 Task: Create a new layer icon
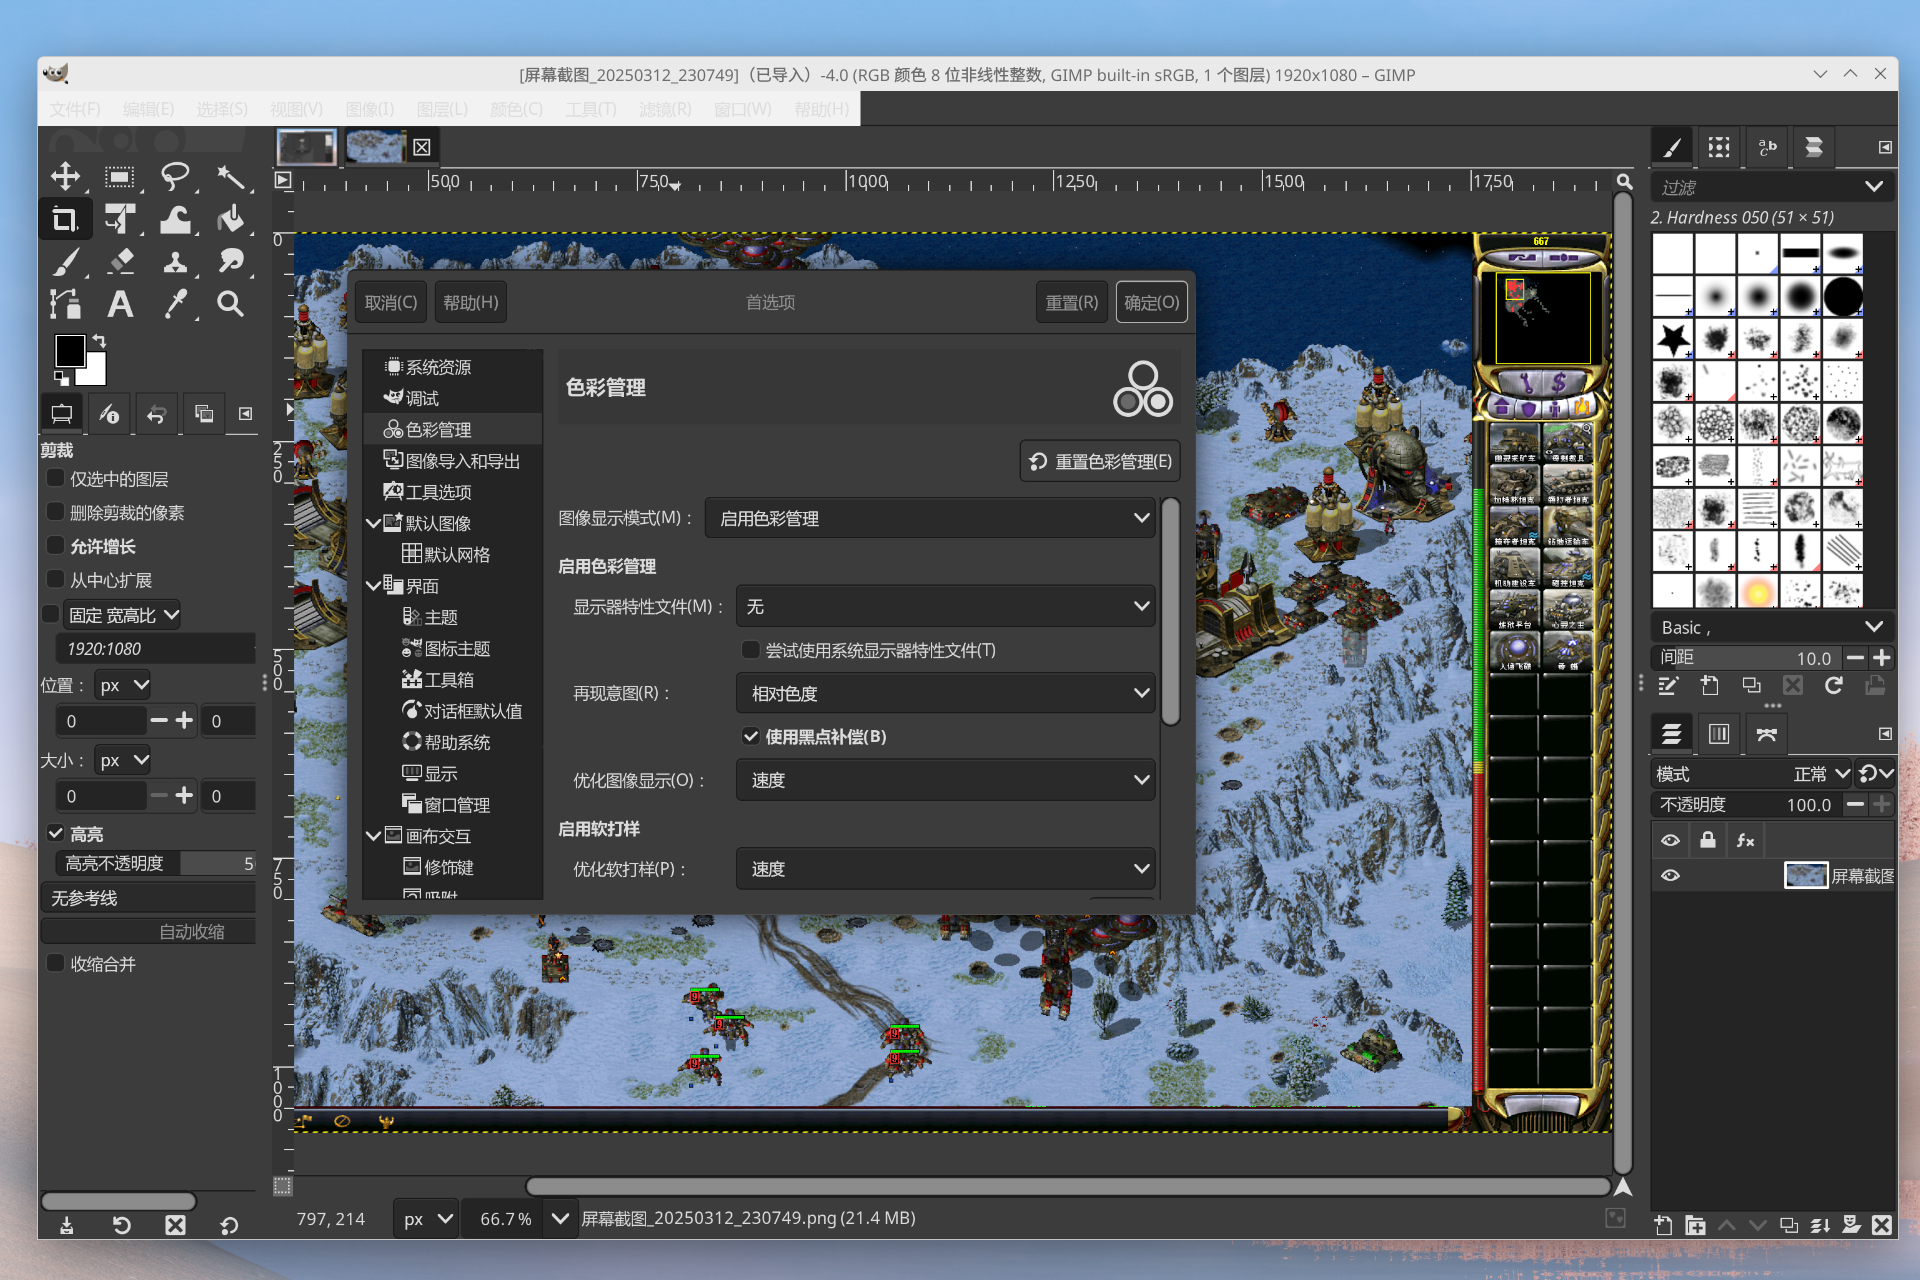(1663, 1225)
